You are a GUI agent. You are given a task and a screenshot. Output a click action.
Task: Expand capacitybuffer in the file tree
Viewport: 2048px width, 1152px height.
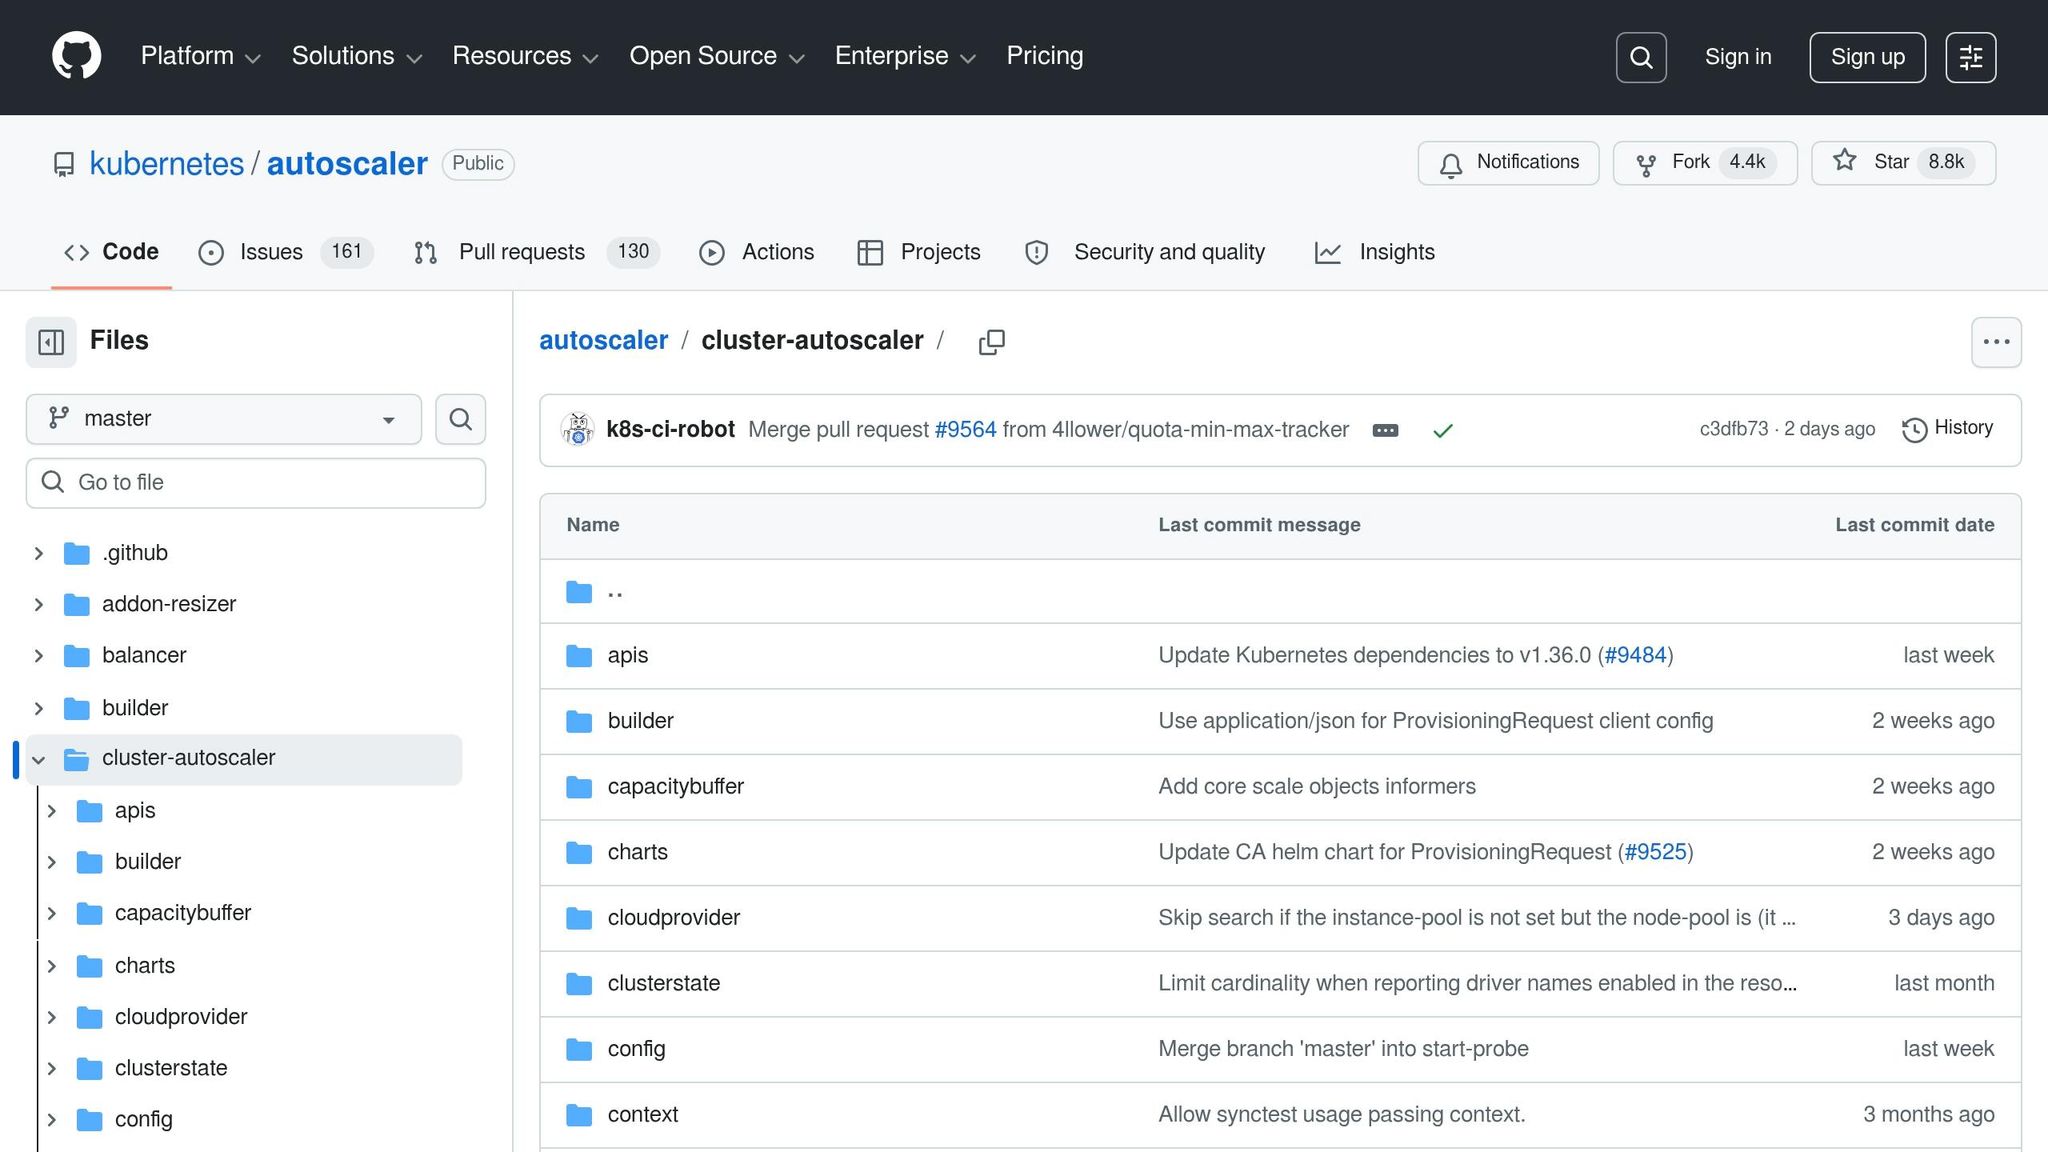point(52,914)
